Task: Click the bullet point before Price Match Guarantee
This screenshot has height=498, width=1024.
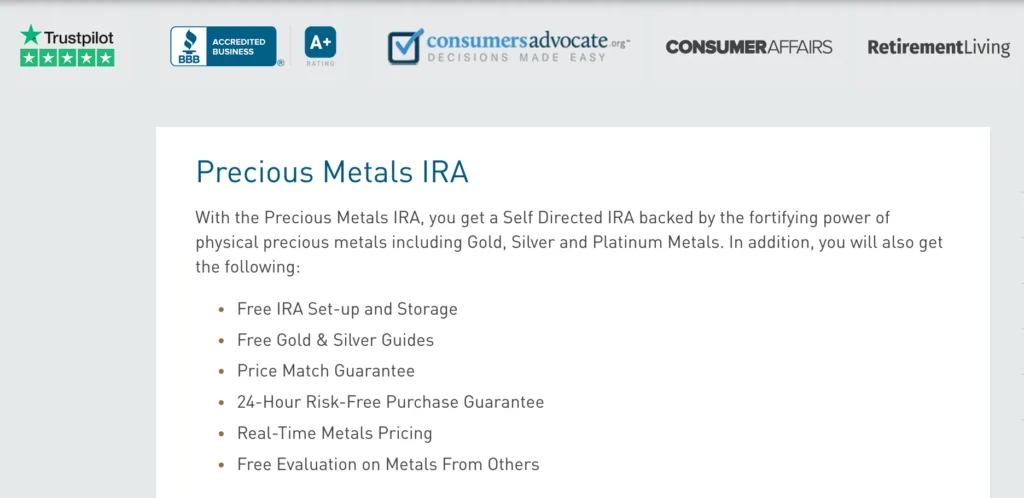Action: (222, 371)
